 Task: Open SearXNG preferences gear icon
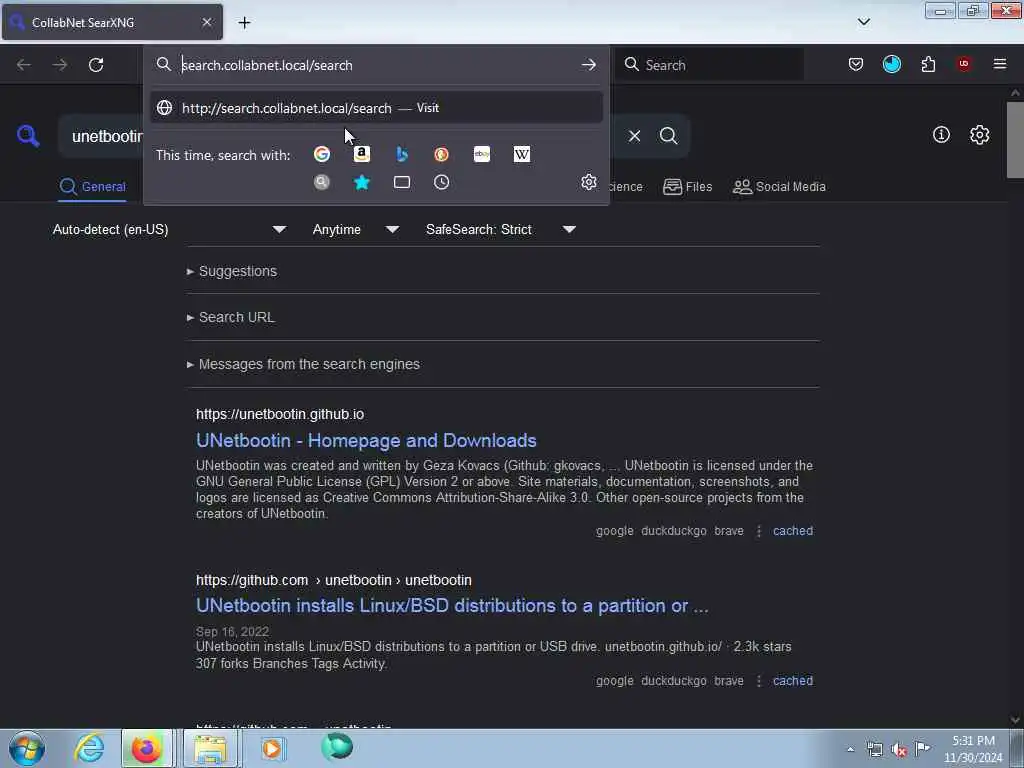click(979, 135)
